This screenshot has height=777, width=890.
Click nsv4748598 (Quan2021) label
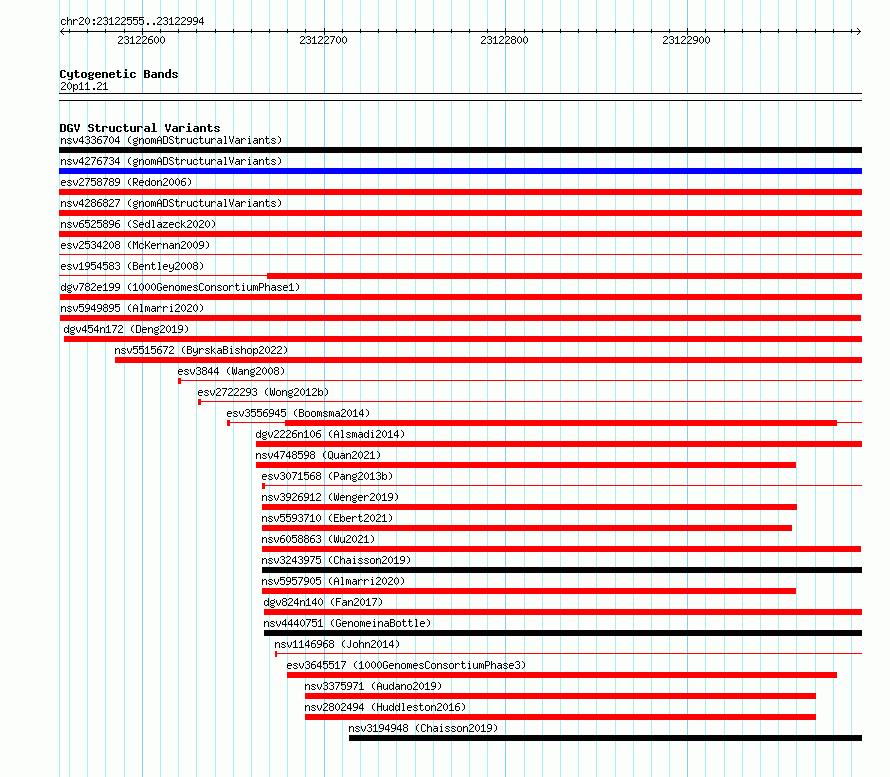click(318, 455)
